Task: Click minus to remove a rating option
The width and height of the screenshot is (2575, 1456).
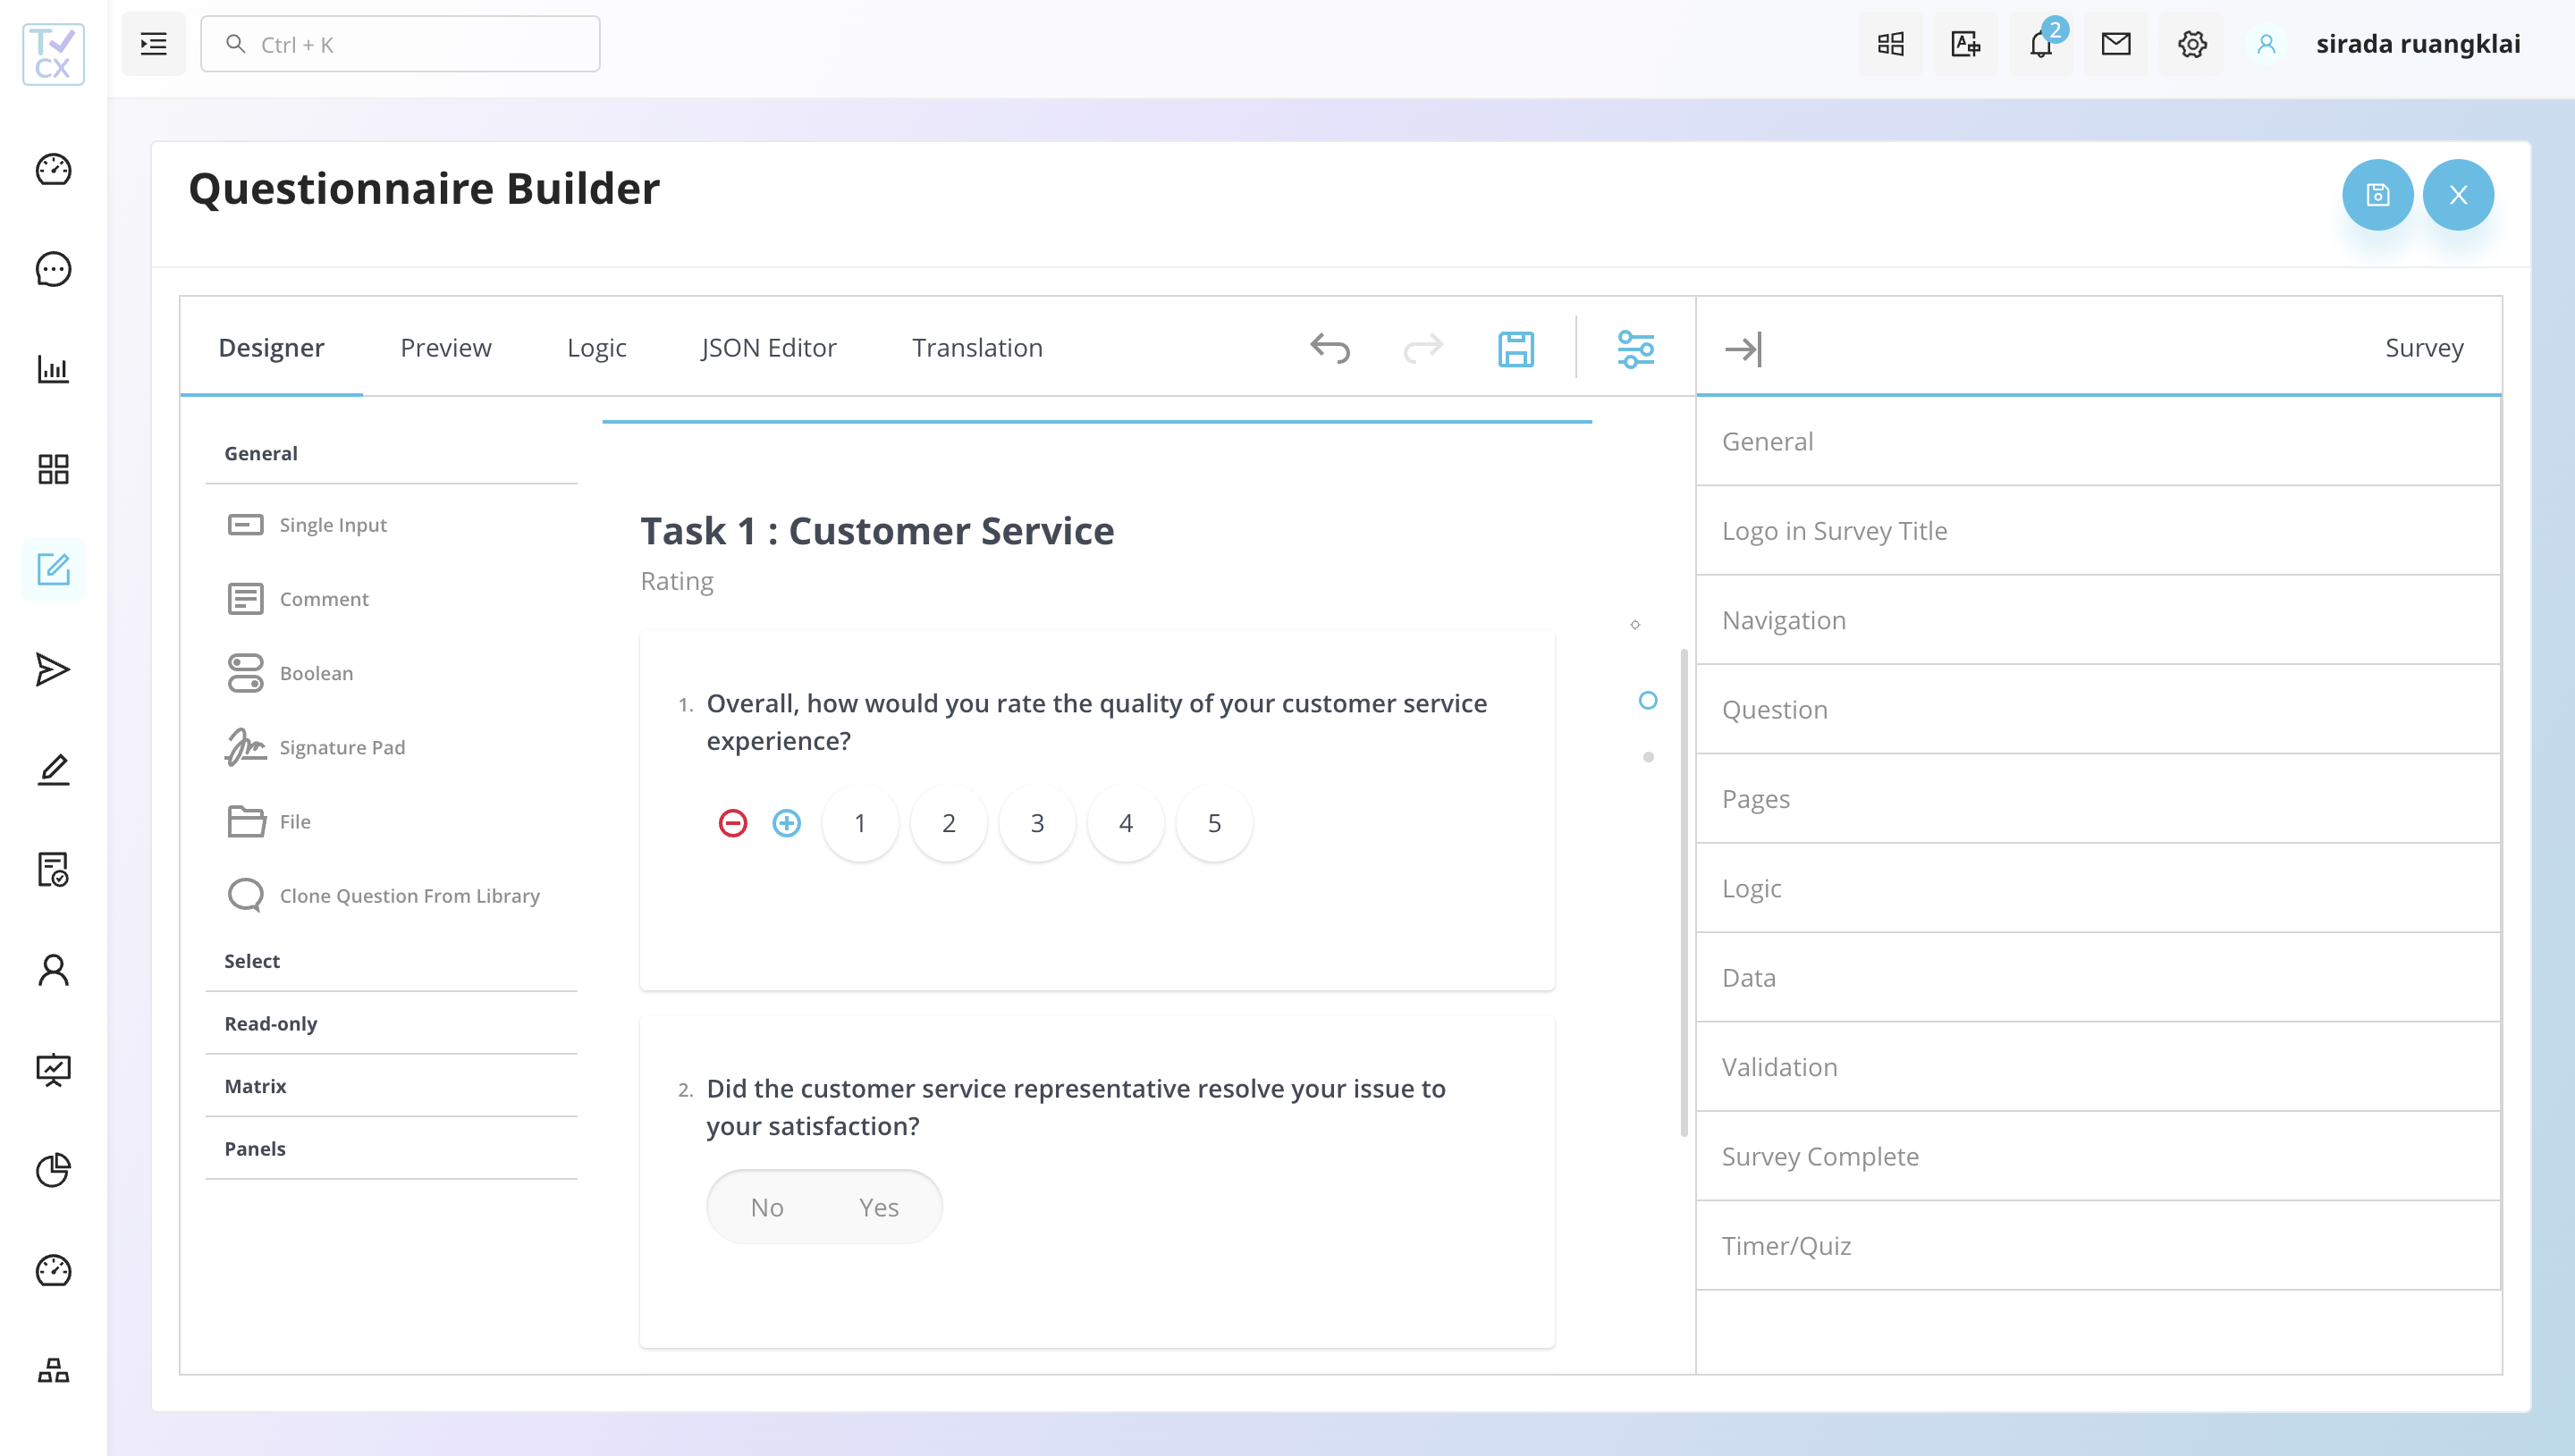Action: pos(733,823)
